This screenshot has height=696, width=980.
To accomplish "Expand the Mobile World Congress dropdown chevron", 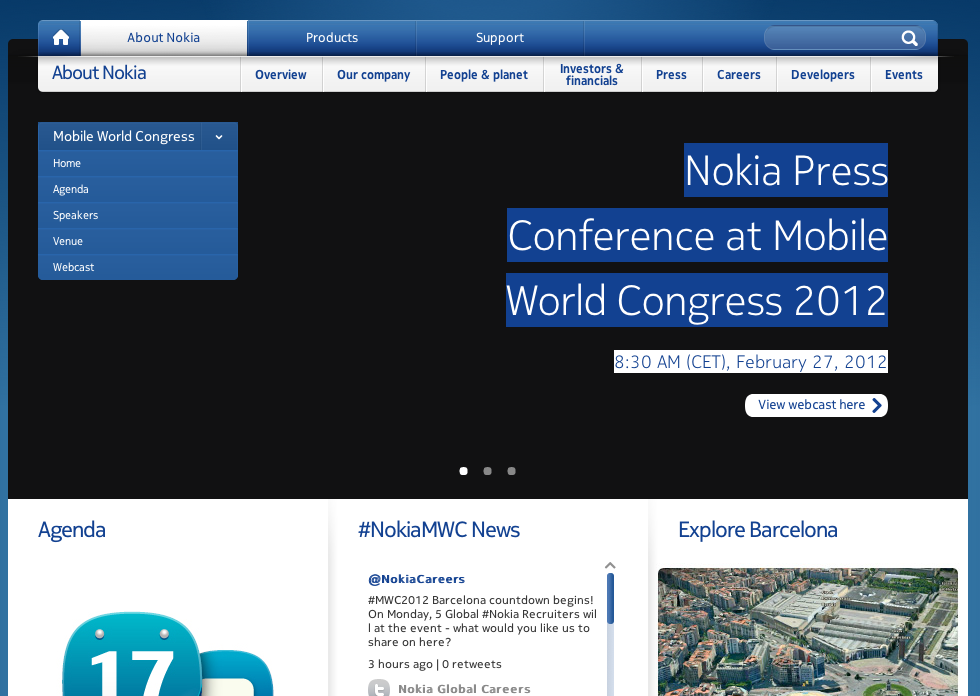I will pos(219,137).
